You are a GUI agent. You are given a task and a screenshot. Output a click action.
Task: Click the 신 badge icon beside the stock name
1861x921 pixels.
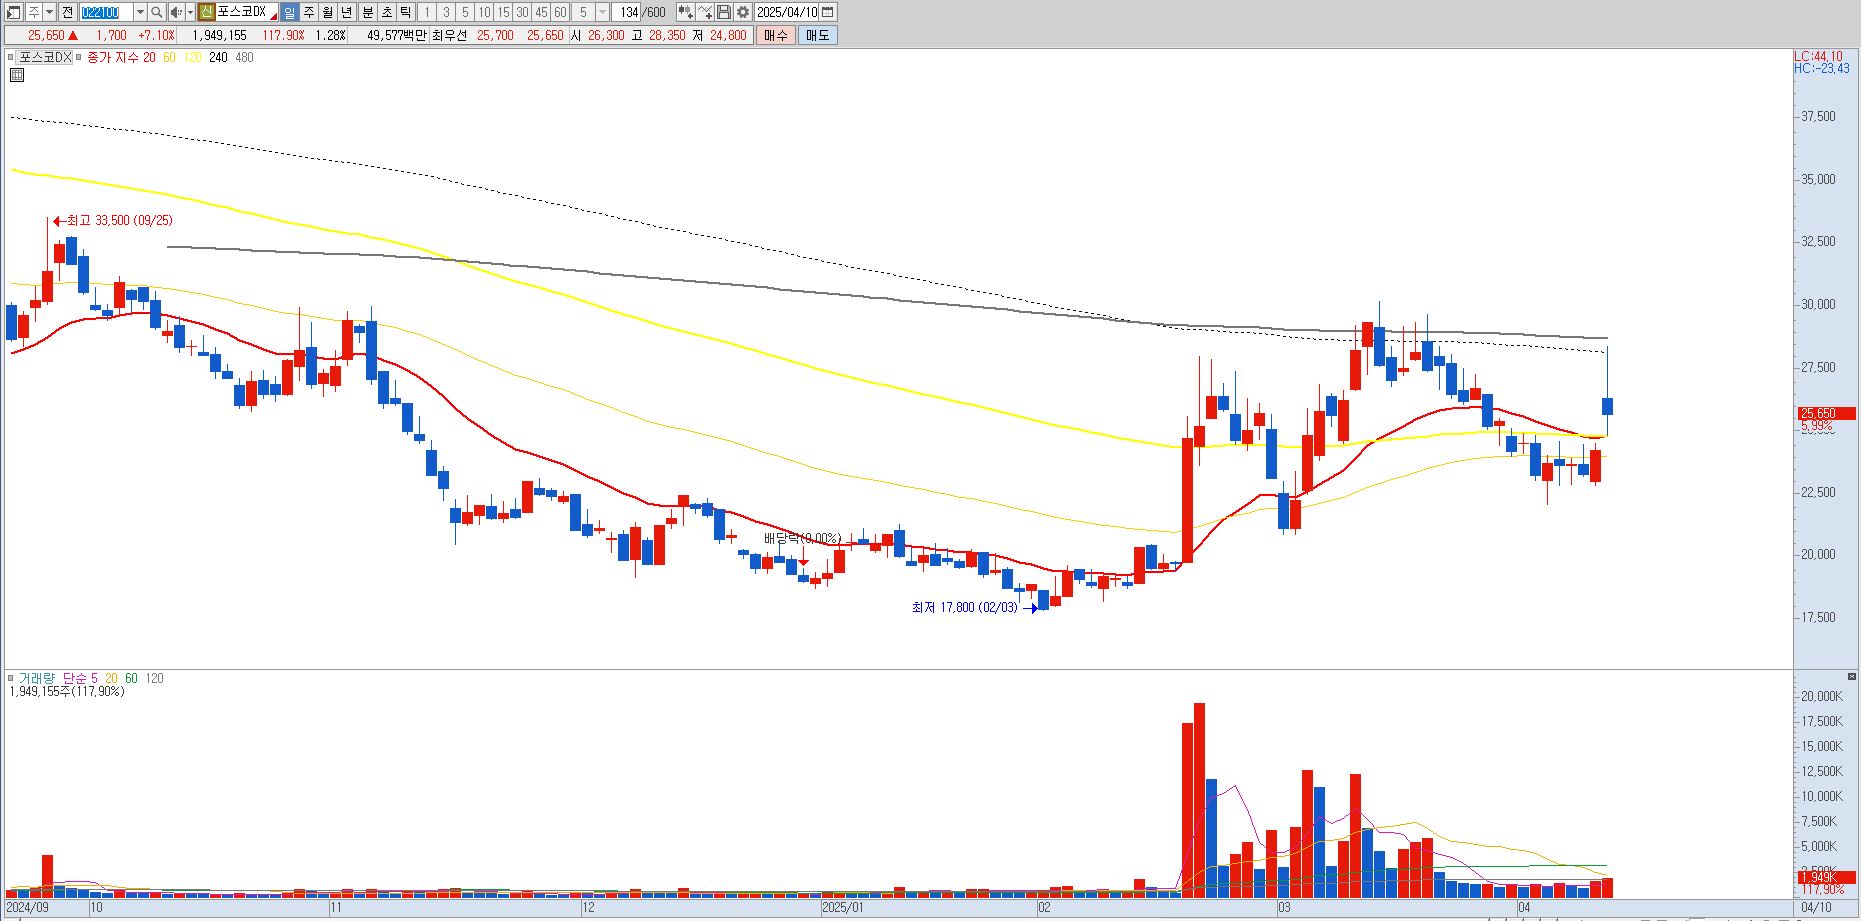tap(206, 12)
